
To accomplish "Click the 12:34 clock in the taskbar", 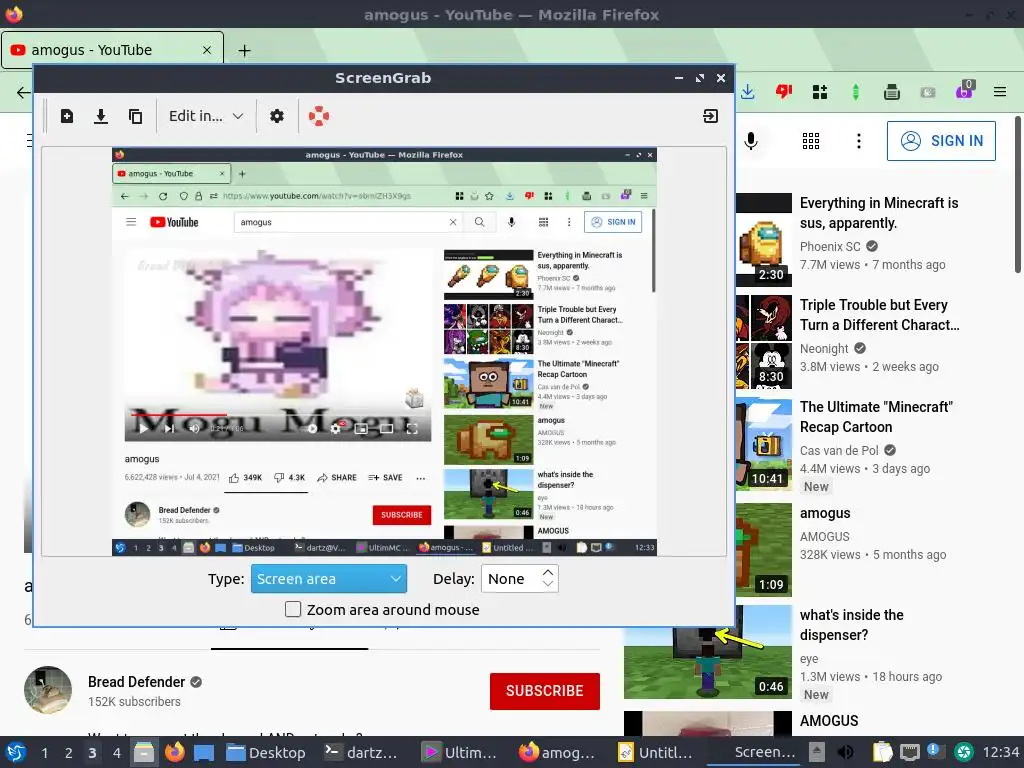I will [1000, 752].
